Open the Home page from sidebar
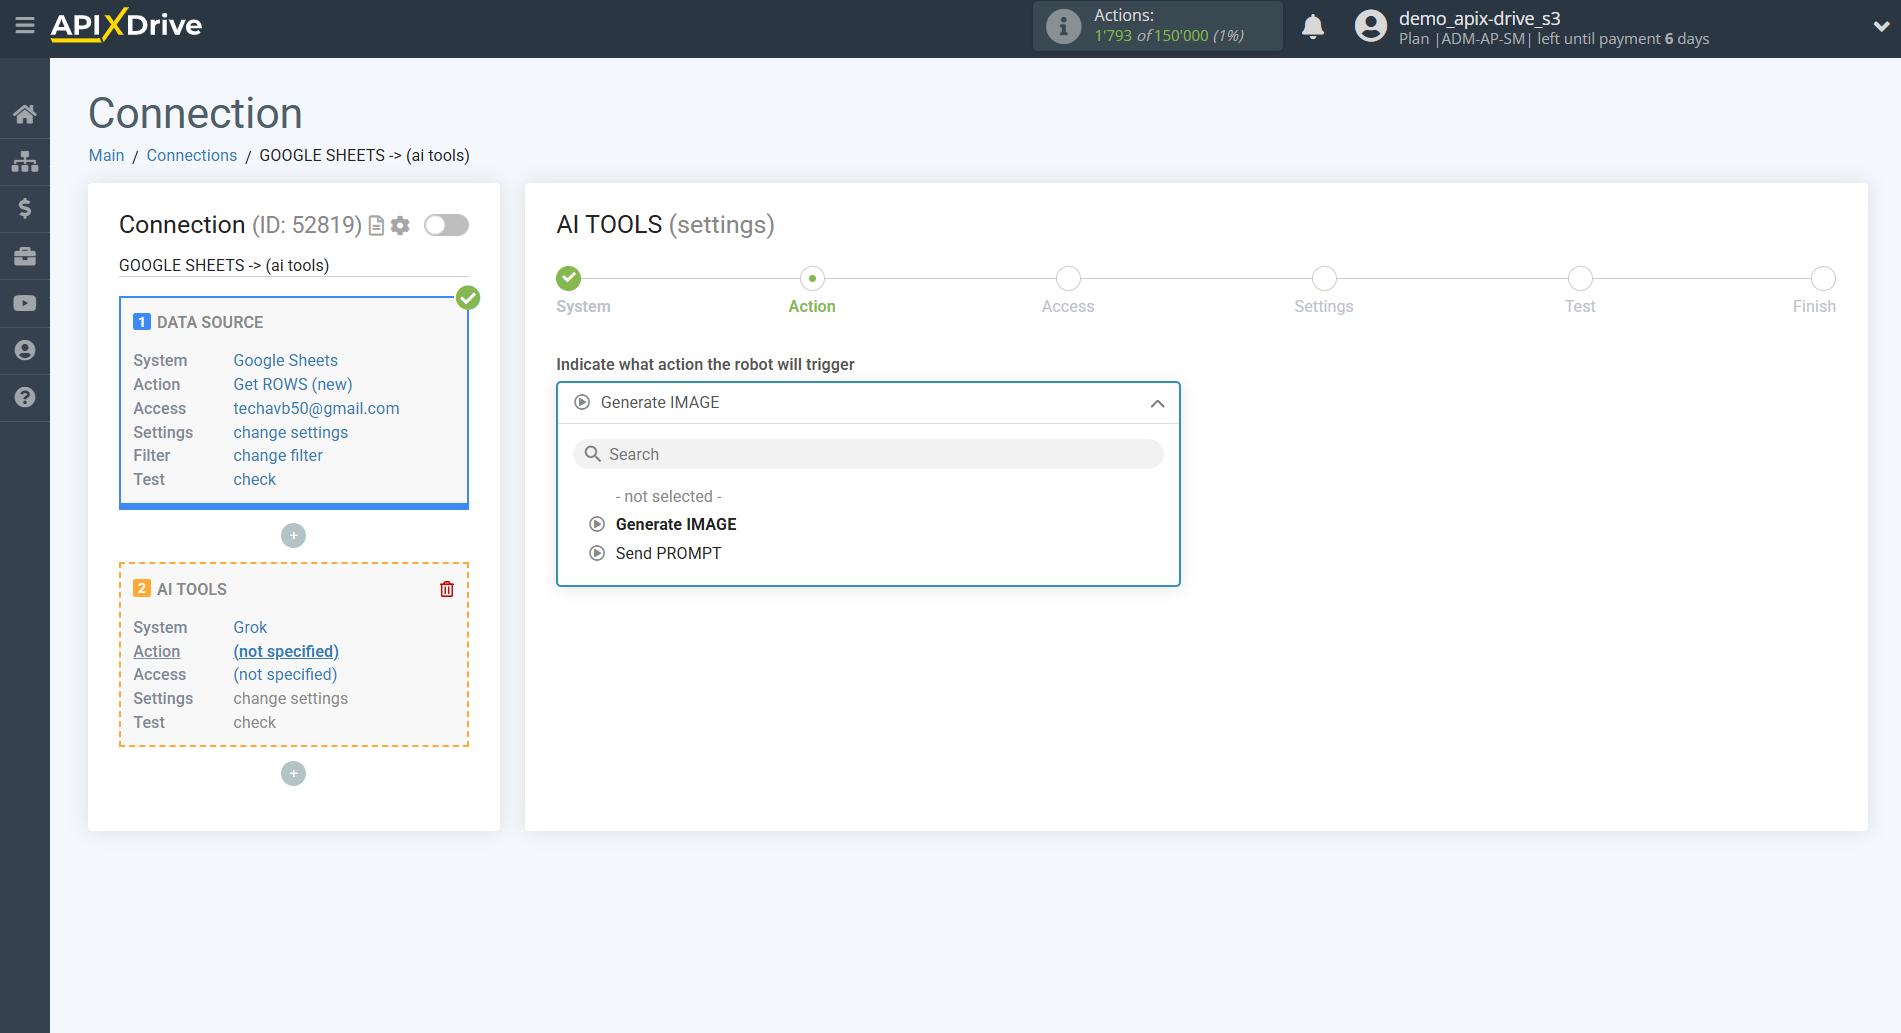 tap(25, 113)
